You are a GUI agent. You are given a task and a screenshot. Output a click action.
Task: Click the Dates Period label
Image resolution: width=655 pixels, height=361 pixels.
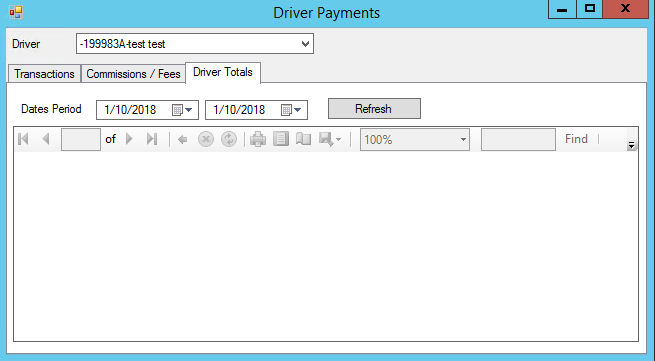[x=51, y=109]
